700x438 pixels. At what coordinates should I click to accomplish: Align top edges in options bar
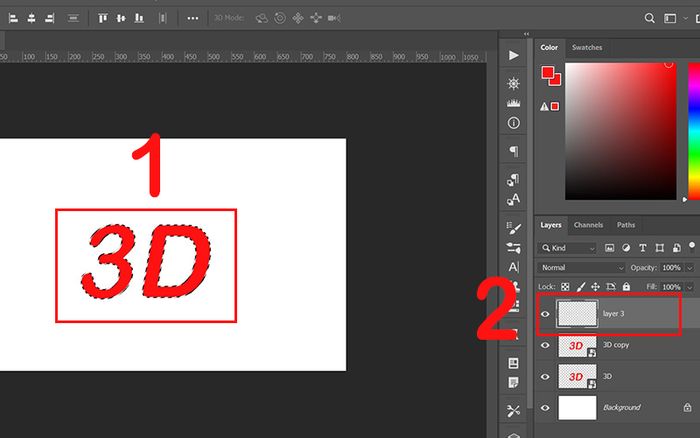[103, 18]
